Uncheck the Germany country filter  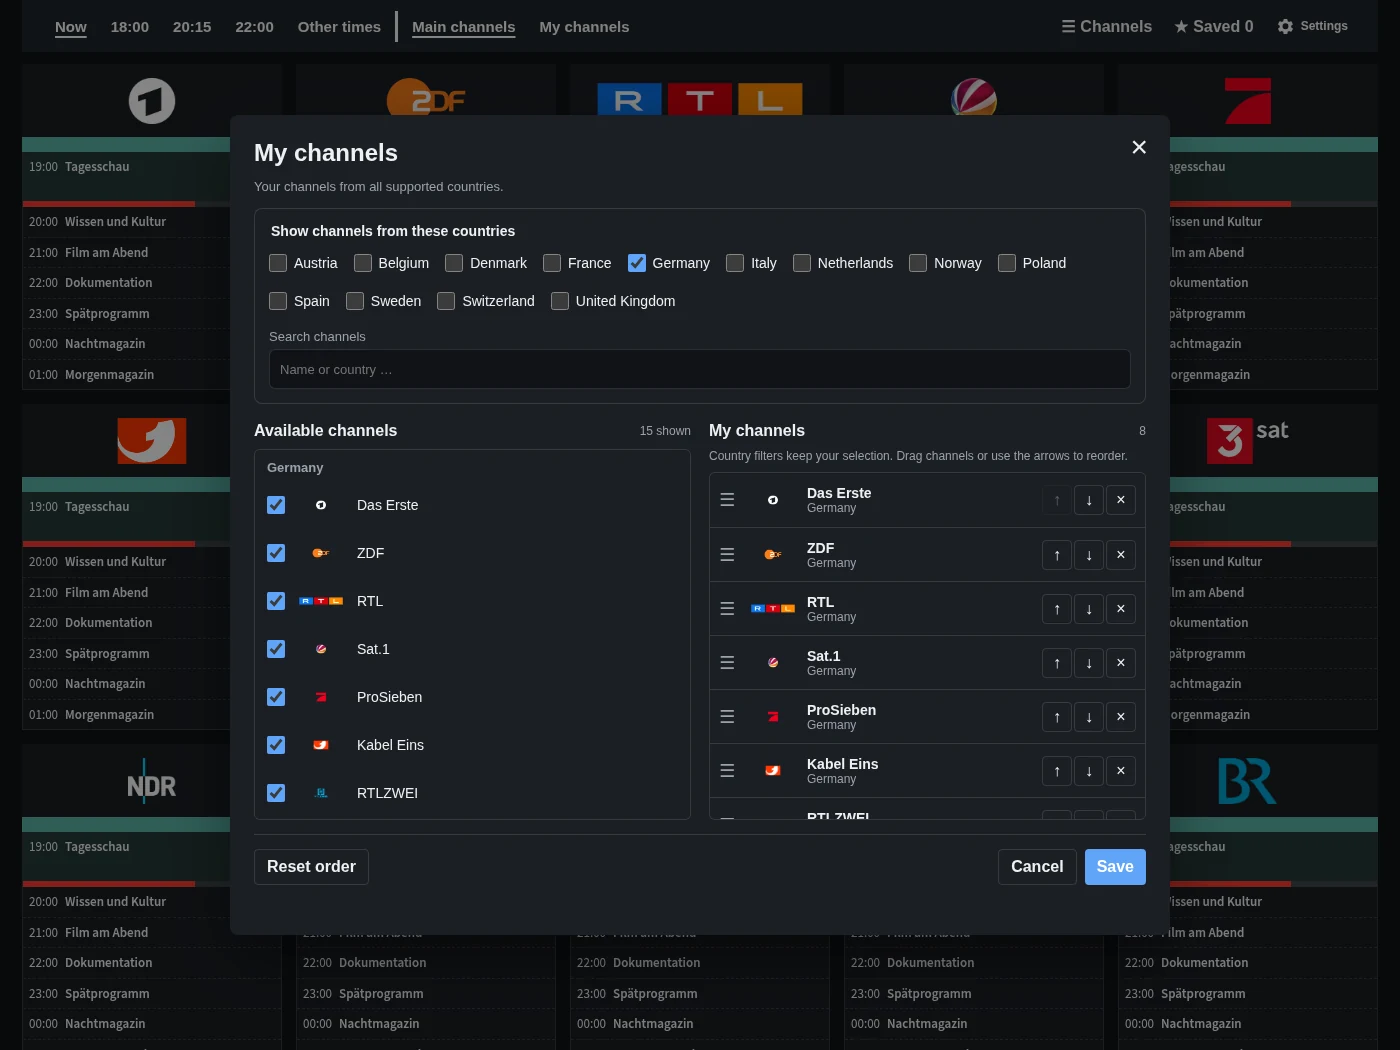637,263
